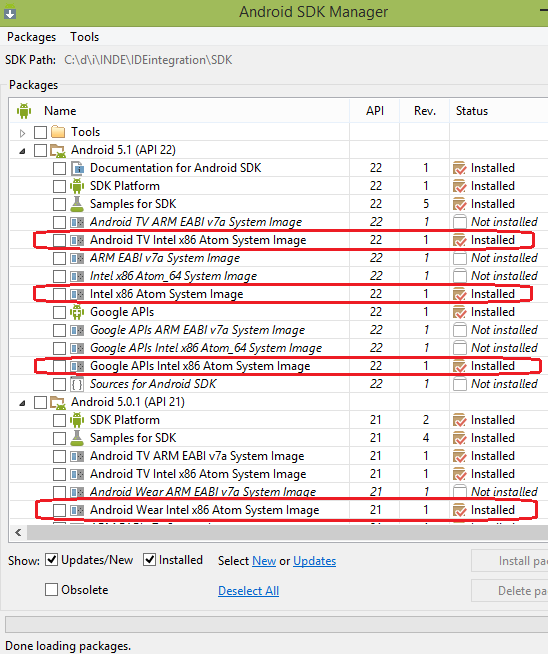Screen dimensions: 548x654
Task: Collapse the Android 5.0.1 (API 21) node
Action: point(23,403)
